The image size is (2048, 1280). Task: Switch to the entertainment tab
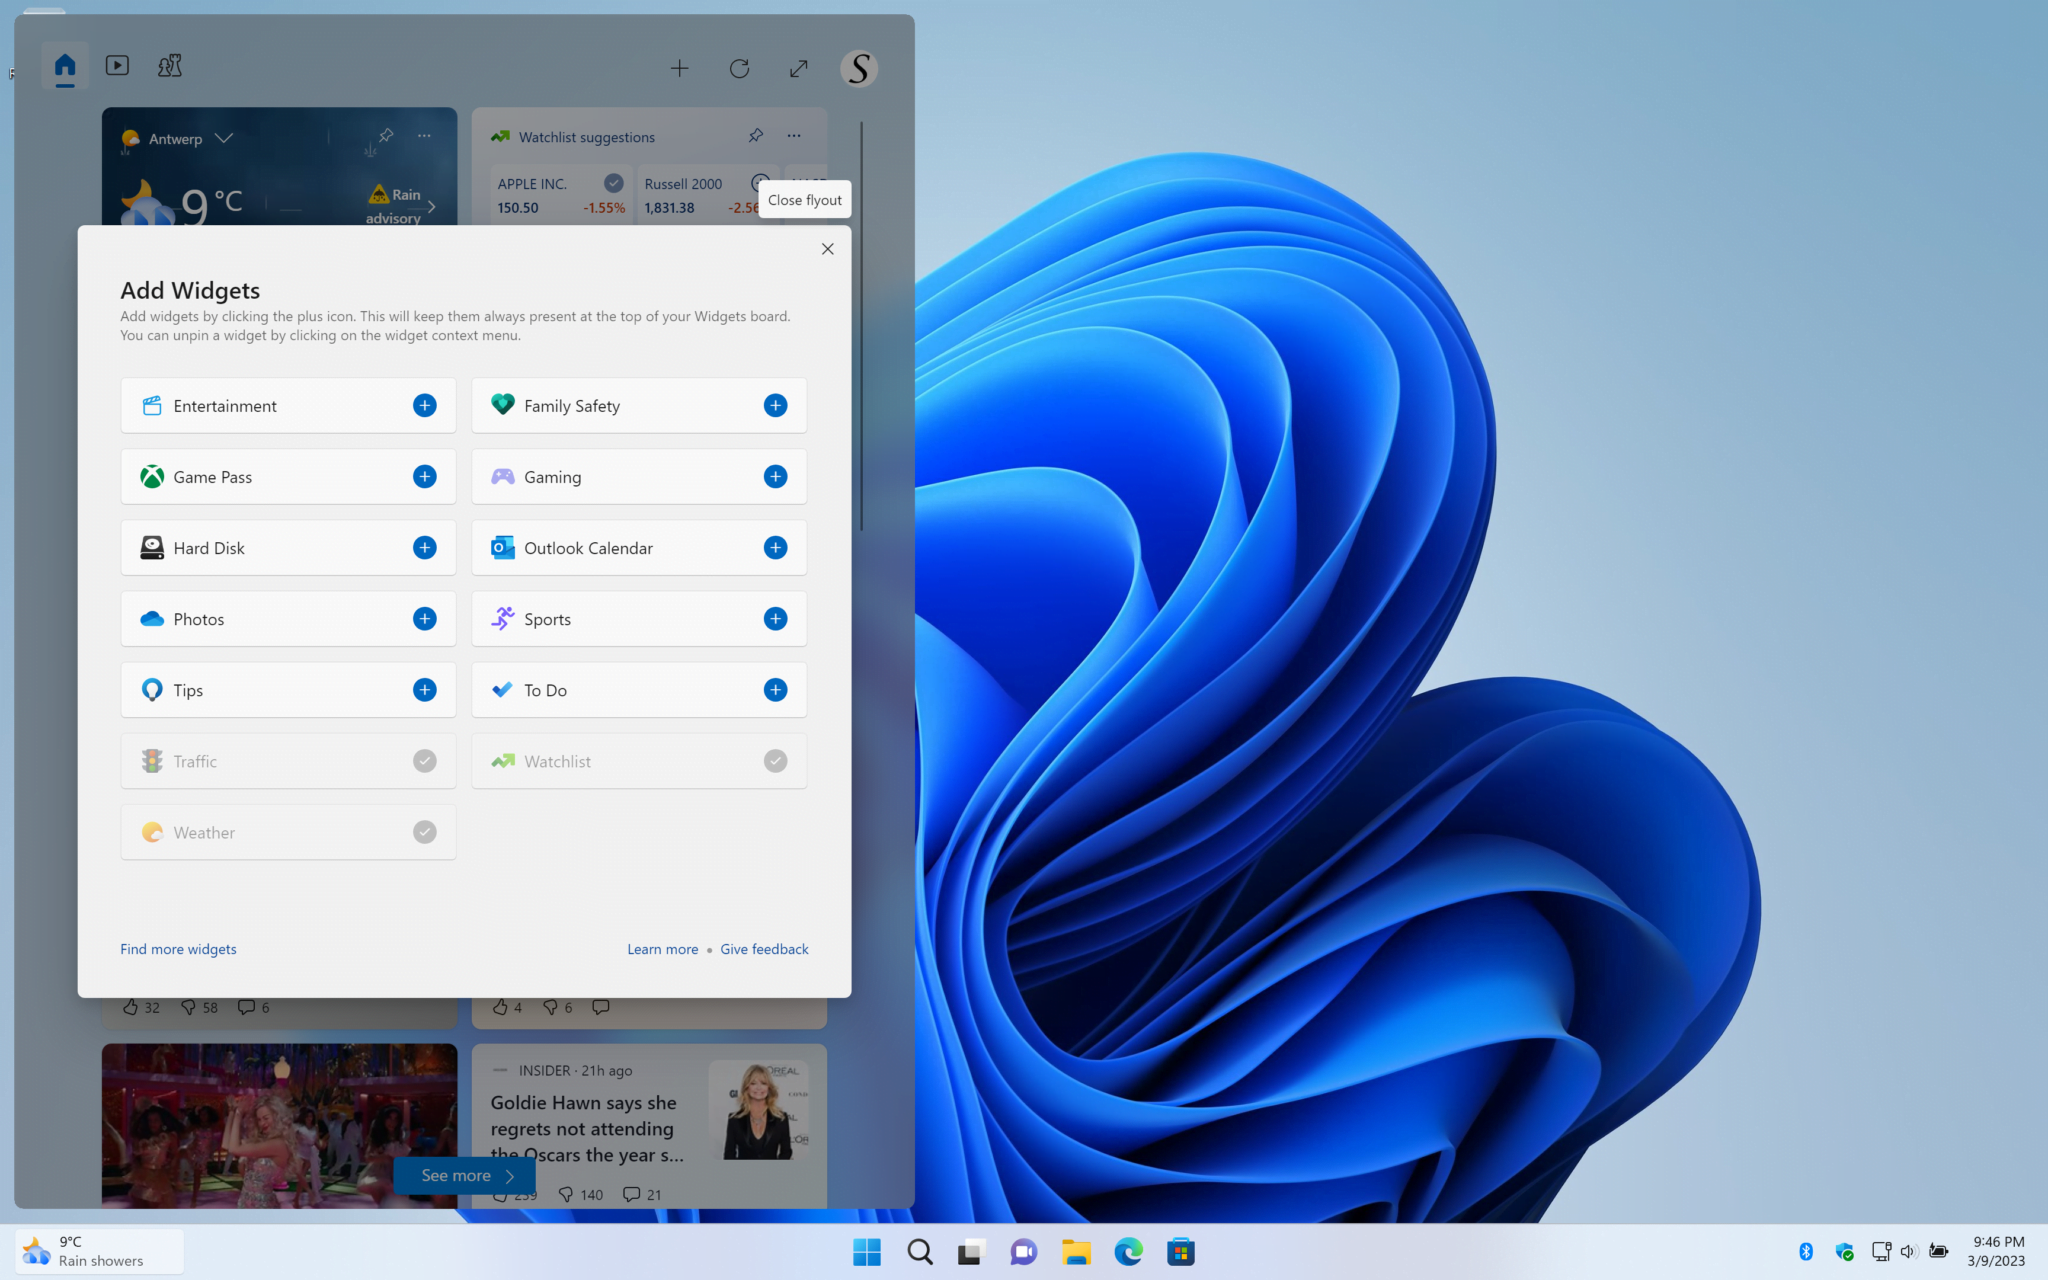117,65
